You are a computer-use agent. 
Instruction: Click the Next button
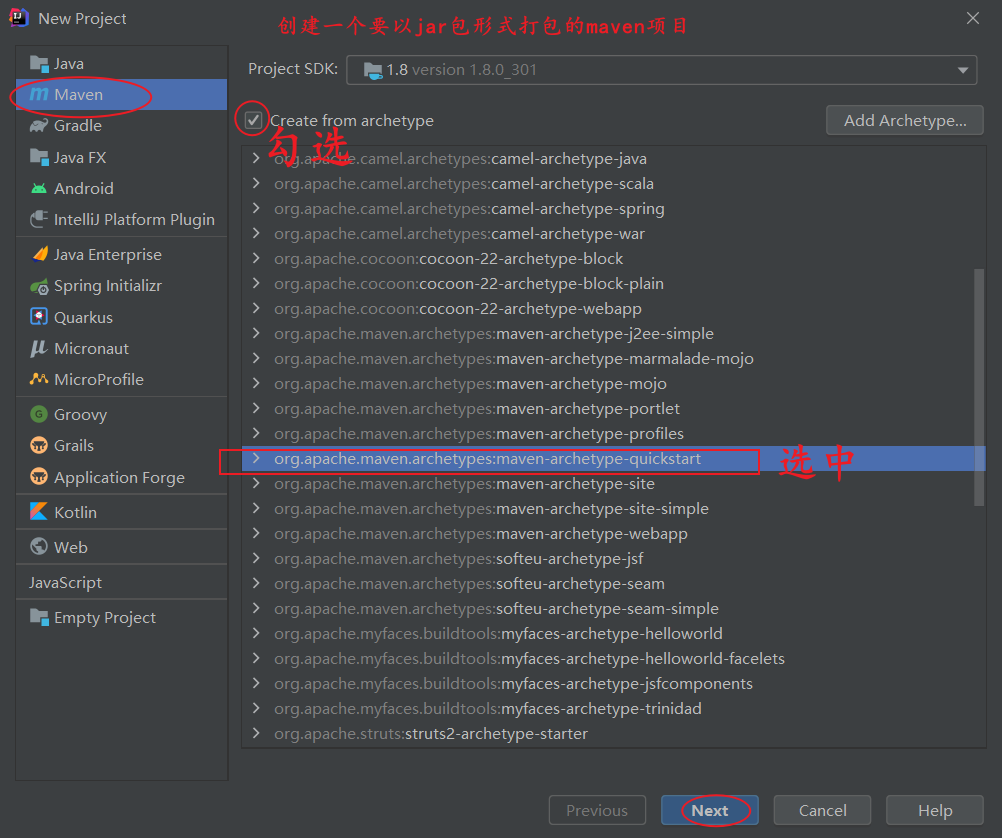point(709,811)
